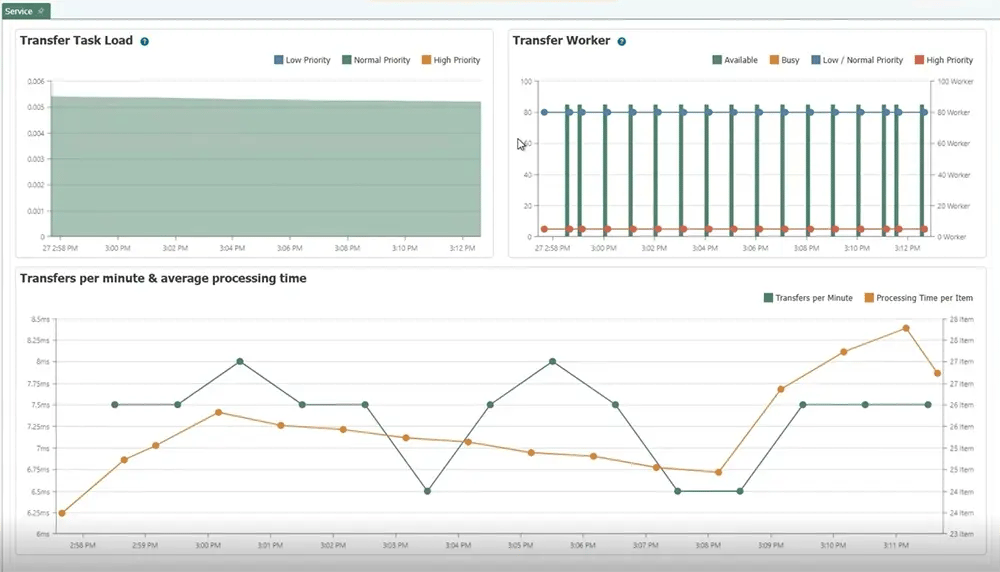Screen dimensions: 1000x572
Task: Click the first orange data point at 6.25ms
Action: (x=62, y=513)
